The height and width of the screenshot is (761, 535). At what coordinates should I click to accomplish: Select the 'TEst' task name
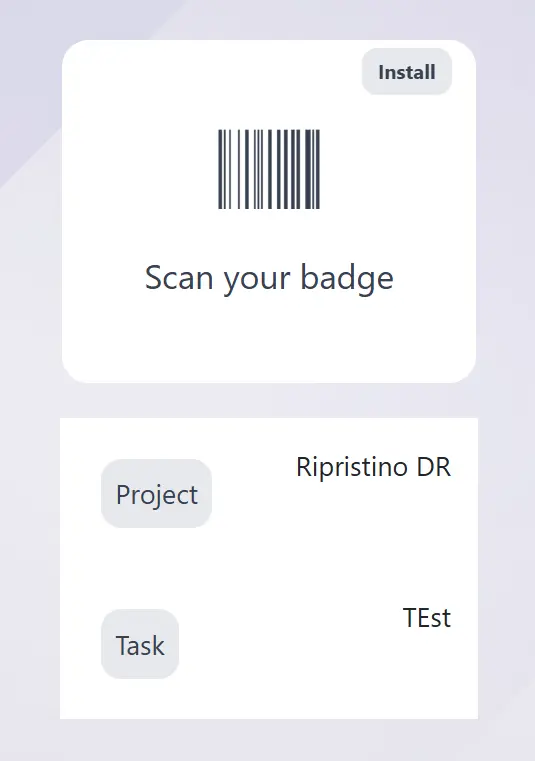[x=427, y=617]
